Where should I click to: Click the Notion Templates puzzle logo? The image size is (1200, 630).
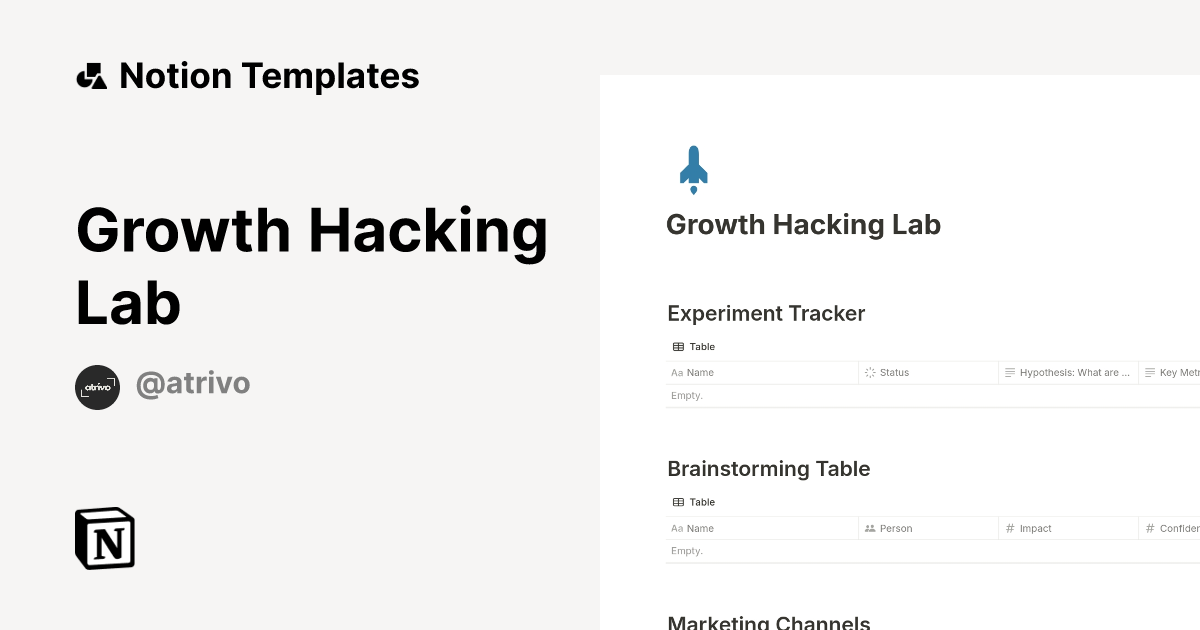click(93, 75)
